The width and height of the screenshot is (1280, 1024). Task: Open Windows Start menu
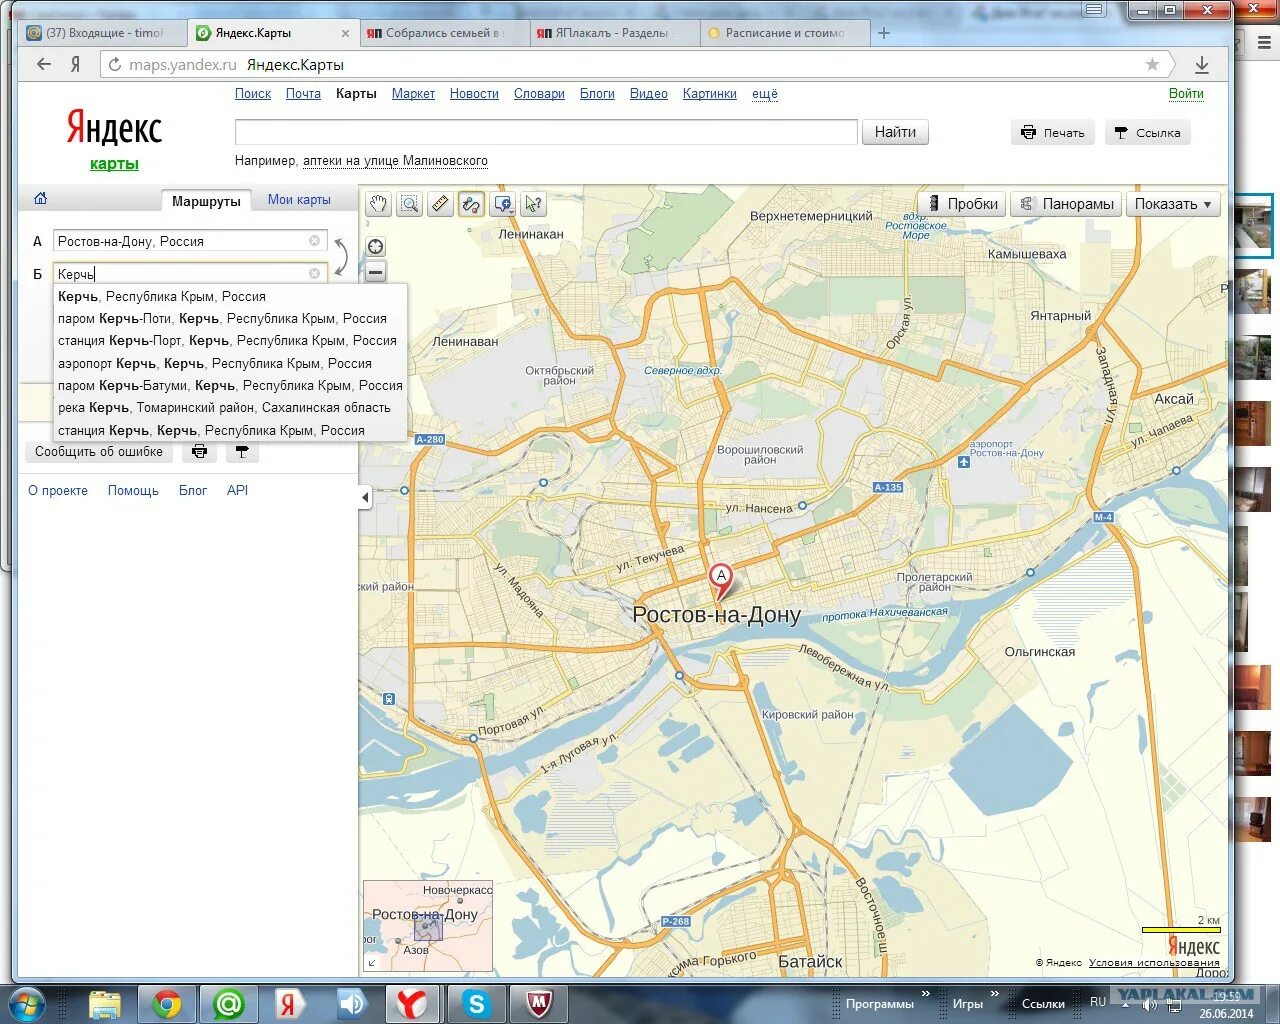click(x=28, y=1003)
